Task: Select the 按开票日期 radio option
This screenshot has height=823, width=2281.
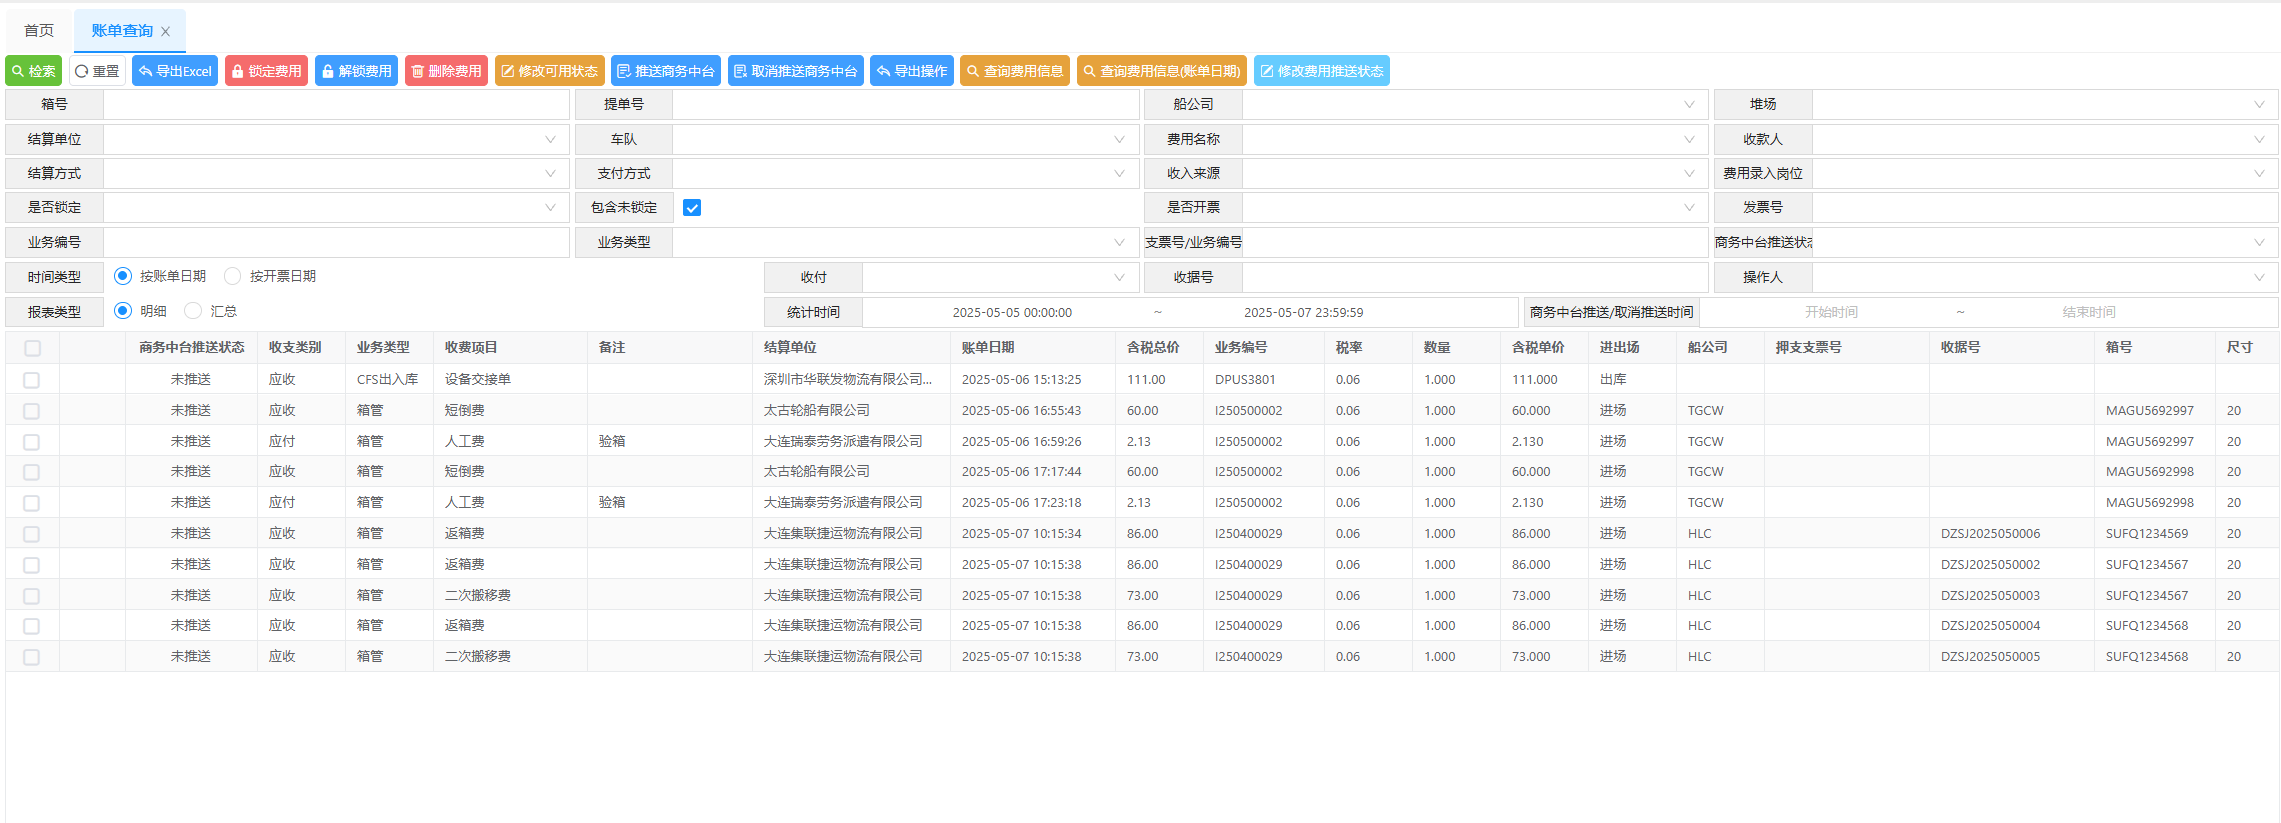Action: (x=233, y=276)
